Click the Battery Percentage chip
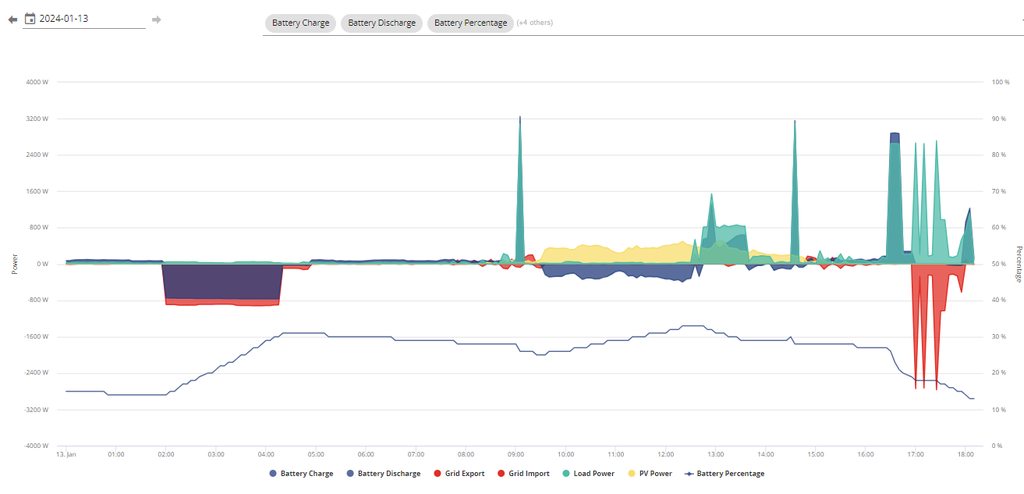1024x494 pixels. tap(469, 22)
